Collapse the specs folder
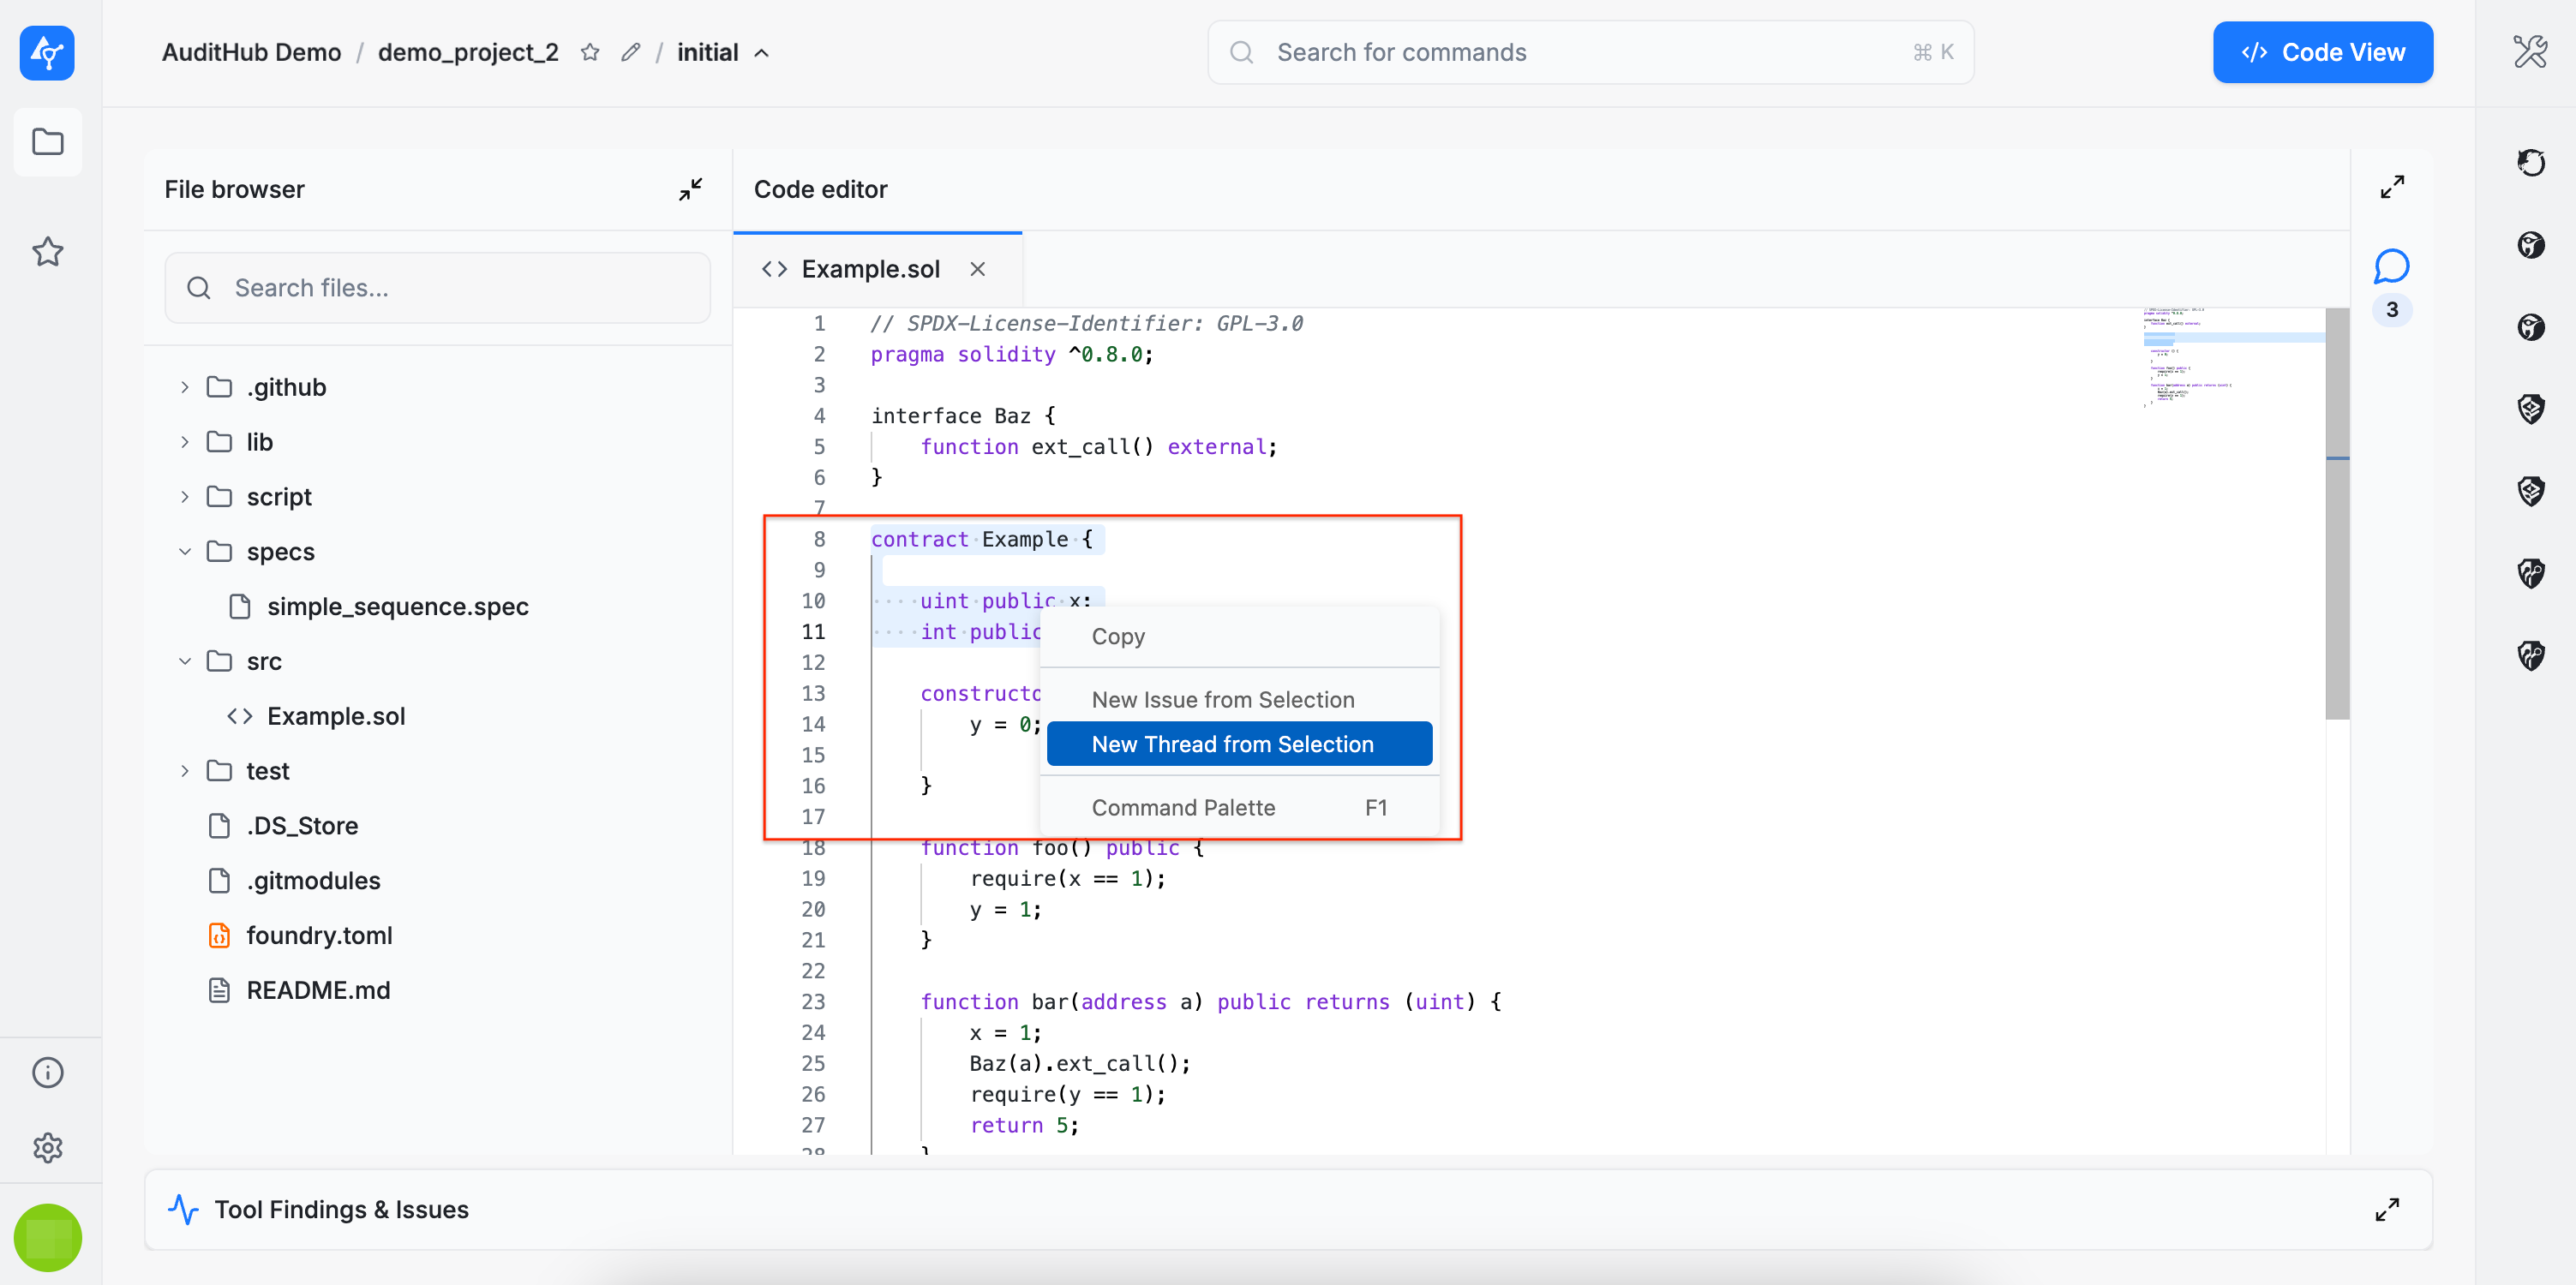Image resolution: width=2576 pixels, height=1285 pixels. pyautogui.click(x=185, y=552)
